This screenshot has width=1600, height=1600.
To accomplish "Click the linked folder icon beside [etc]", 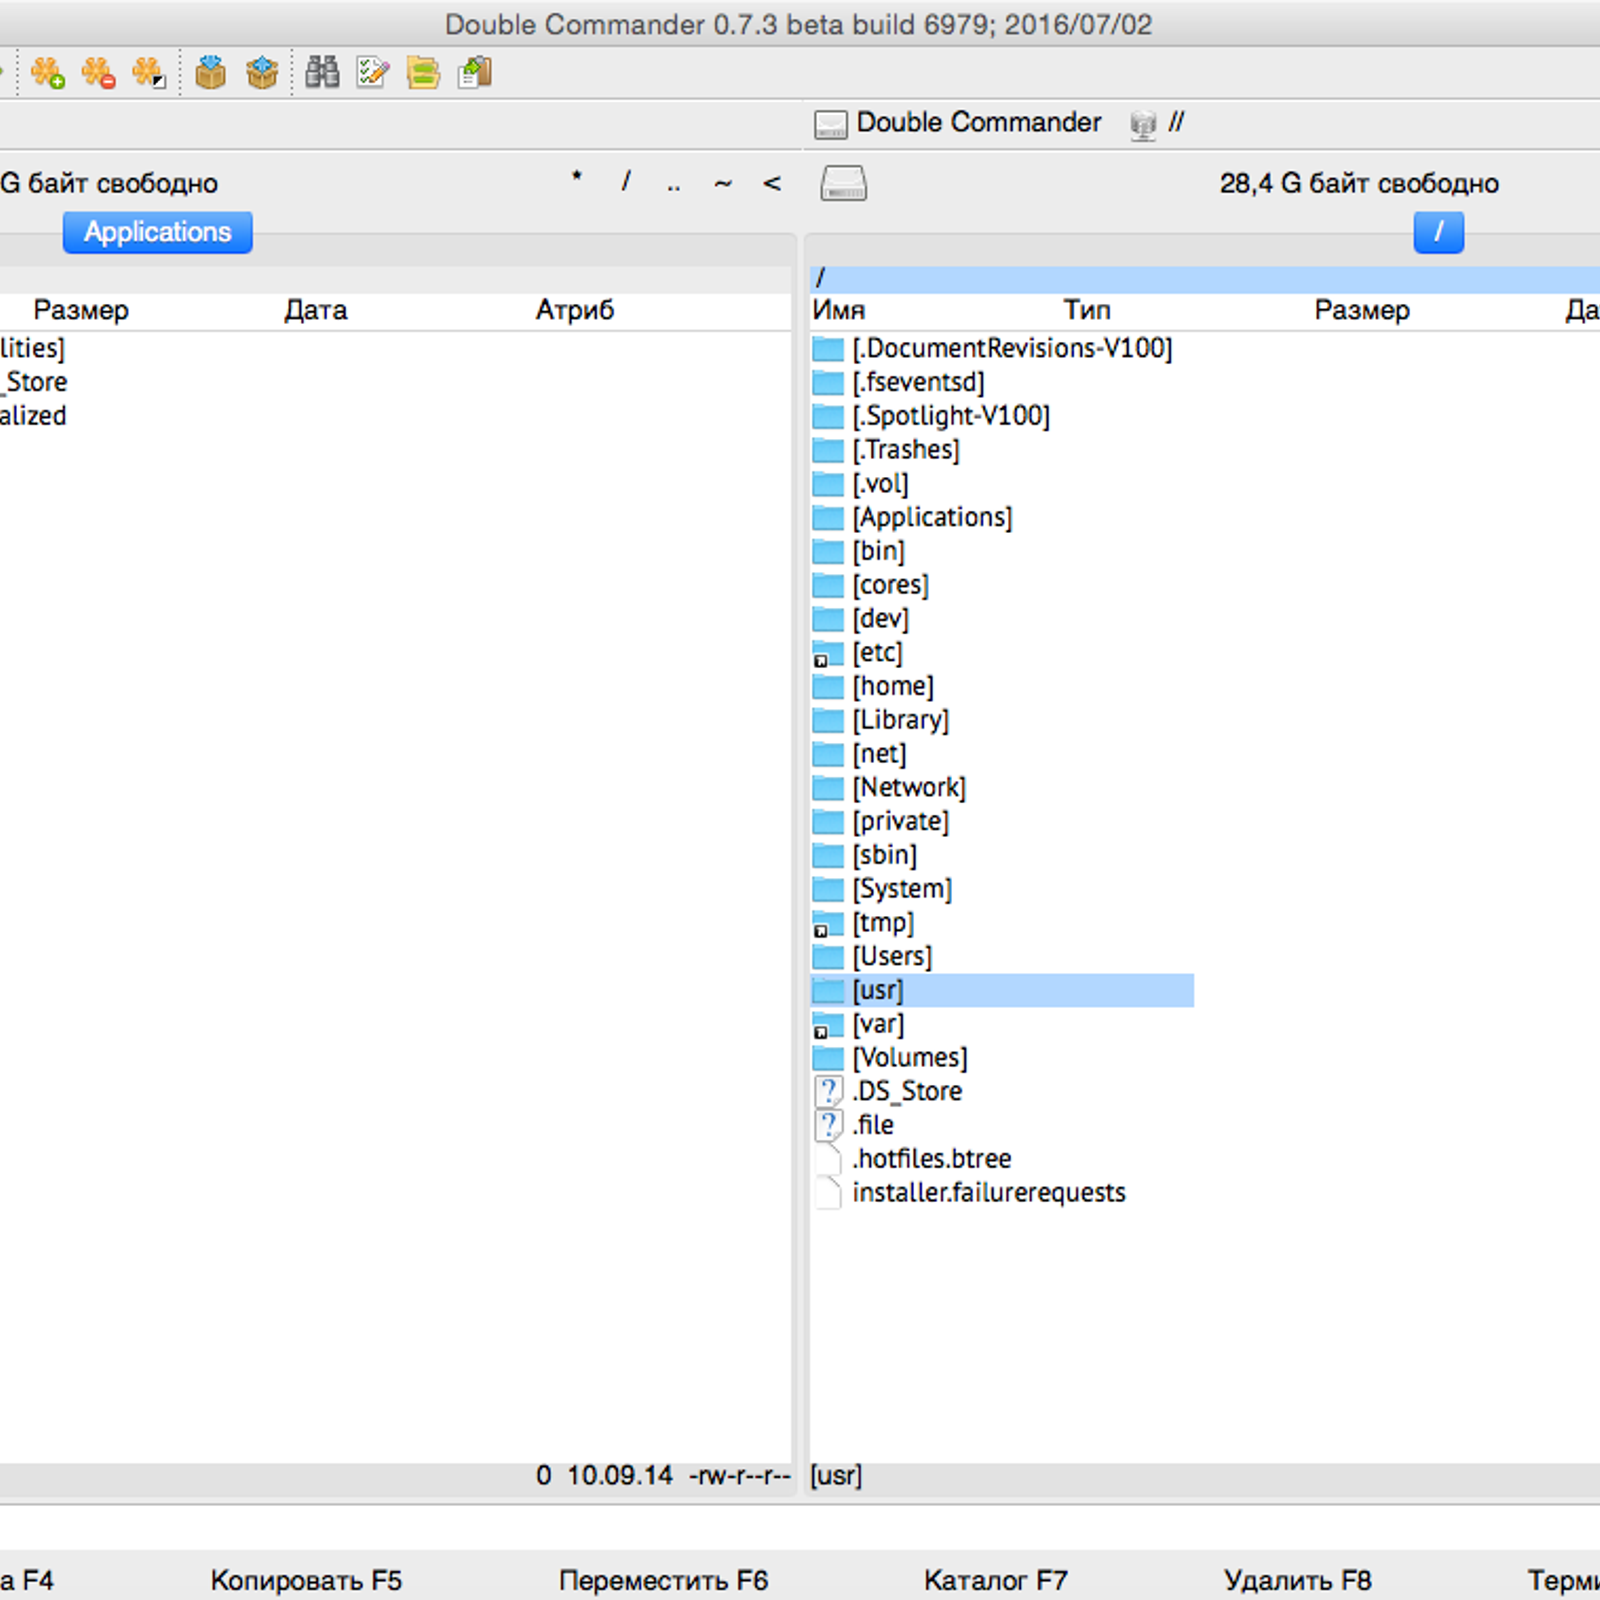I will pos(828,653).
